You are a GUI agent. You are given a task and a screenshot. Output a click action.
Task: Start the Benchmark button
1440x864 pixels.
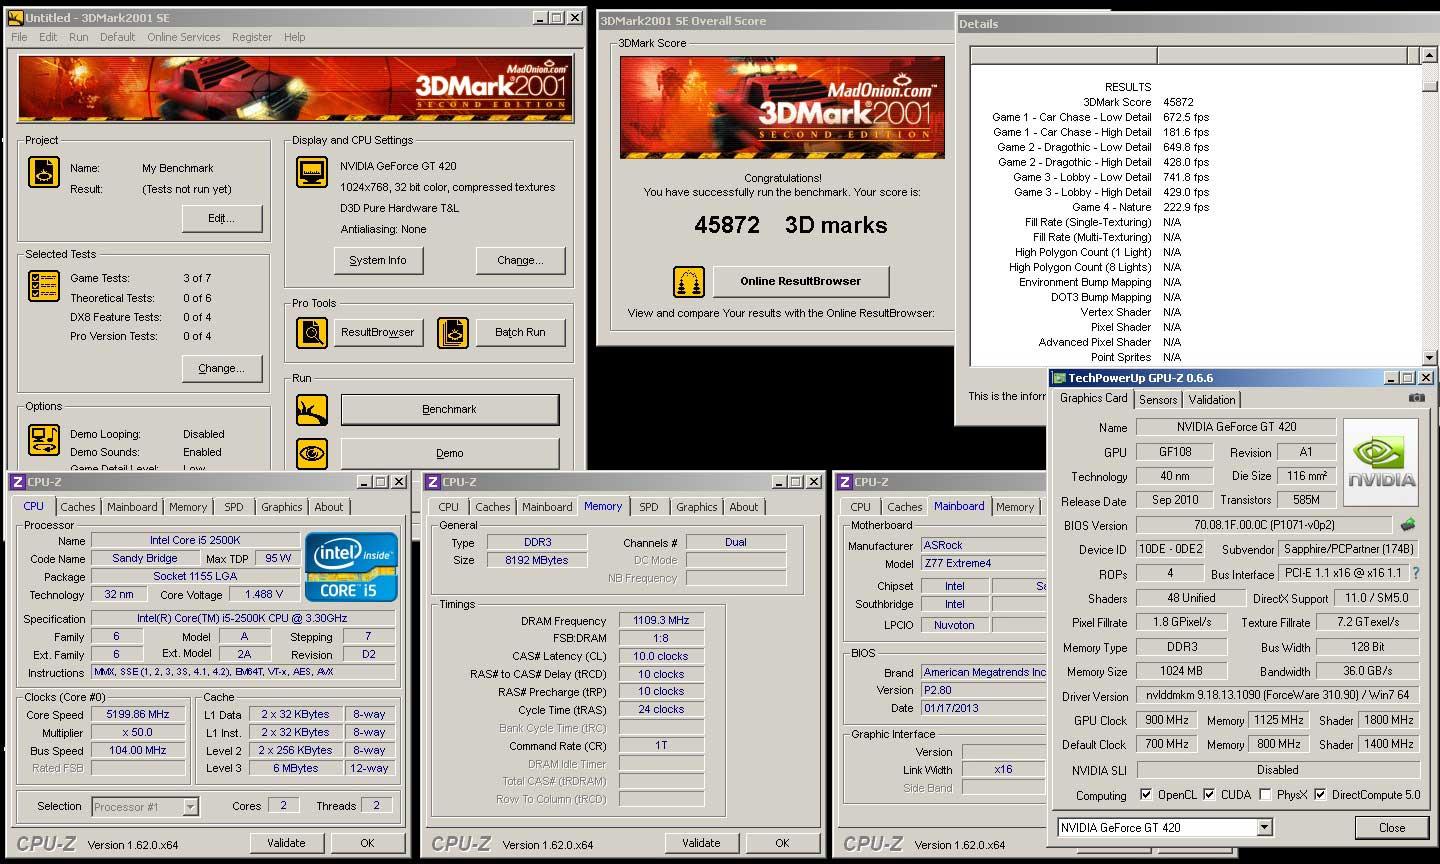point(449,409)
